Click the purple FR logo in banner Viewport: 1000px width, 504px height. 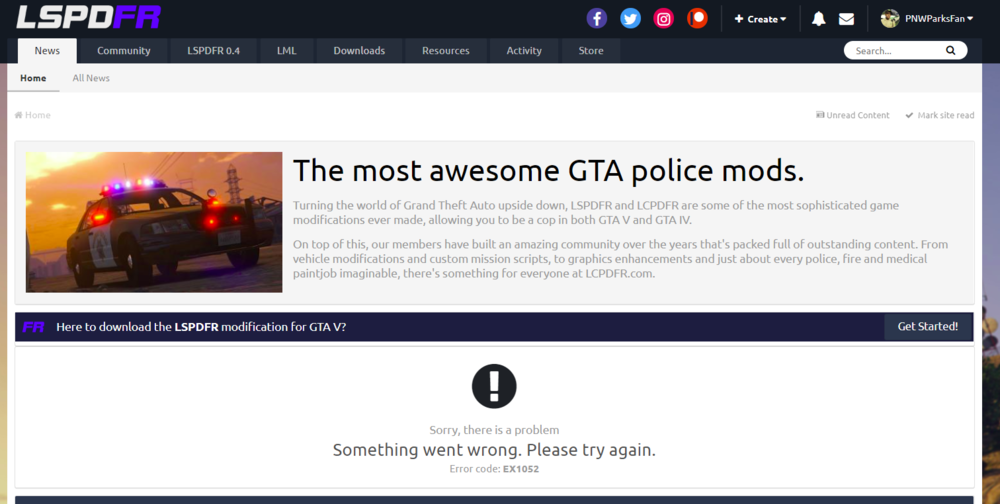33,327
